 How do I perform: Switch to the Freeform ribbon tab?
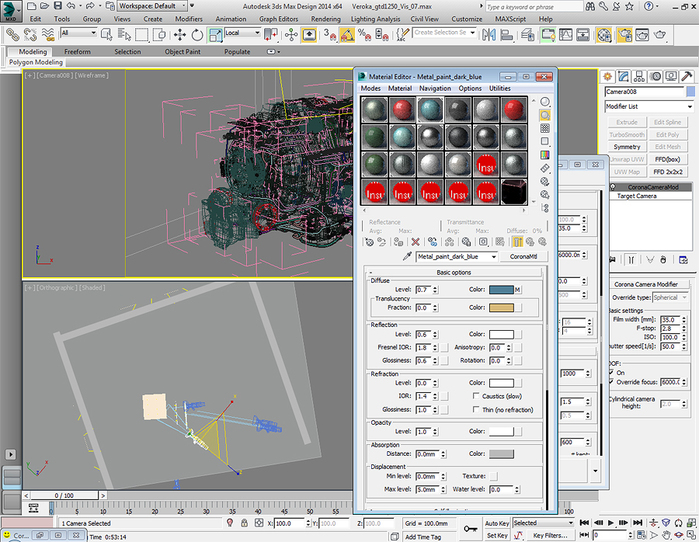pos(77,52)
